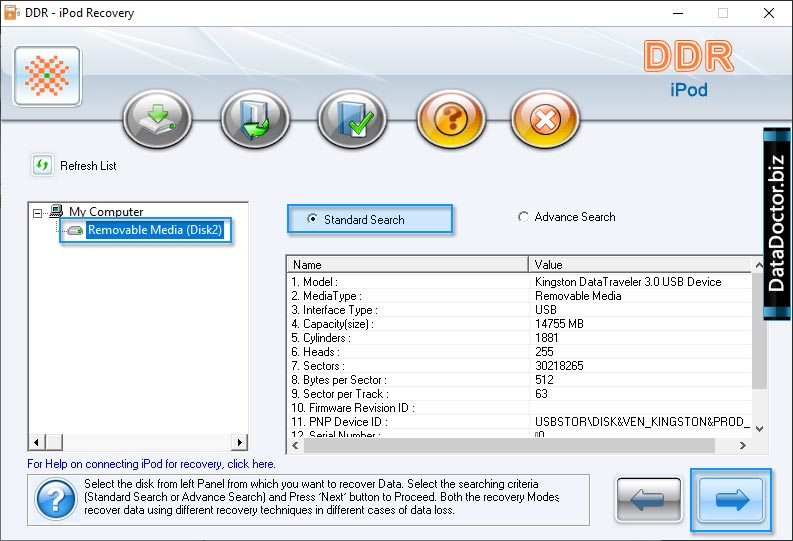Click 'Kingston DataTraveler 3.0 USB Device' value
Viewport: 793px width, 541px height.
pyautogui.click(x=628, y=282)
